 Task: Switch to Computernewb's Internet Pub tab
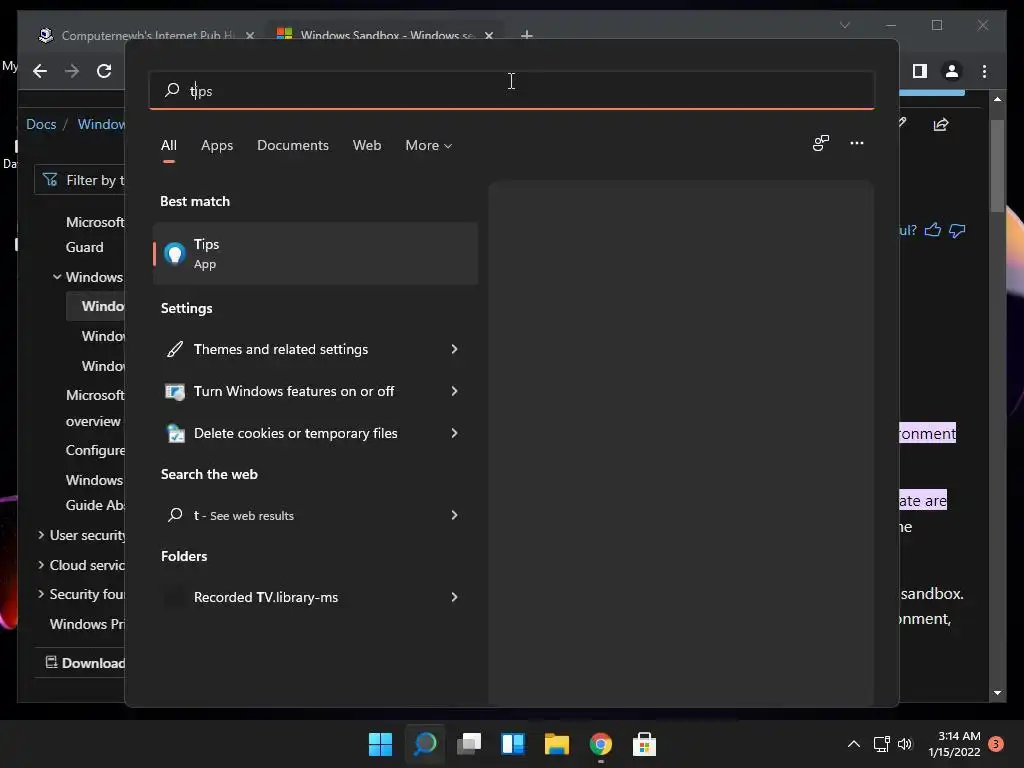[x=147, y=35]
